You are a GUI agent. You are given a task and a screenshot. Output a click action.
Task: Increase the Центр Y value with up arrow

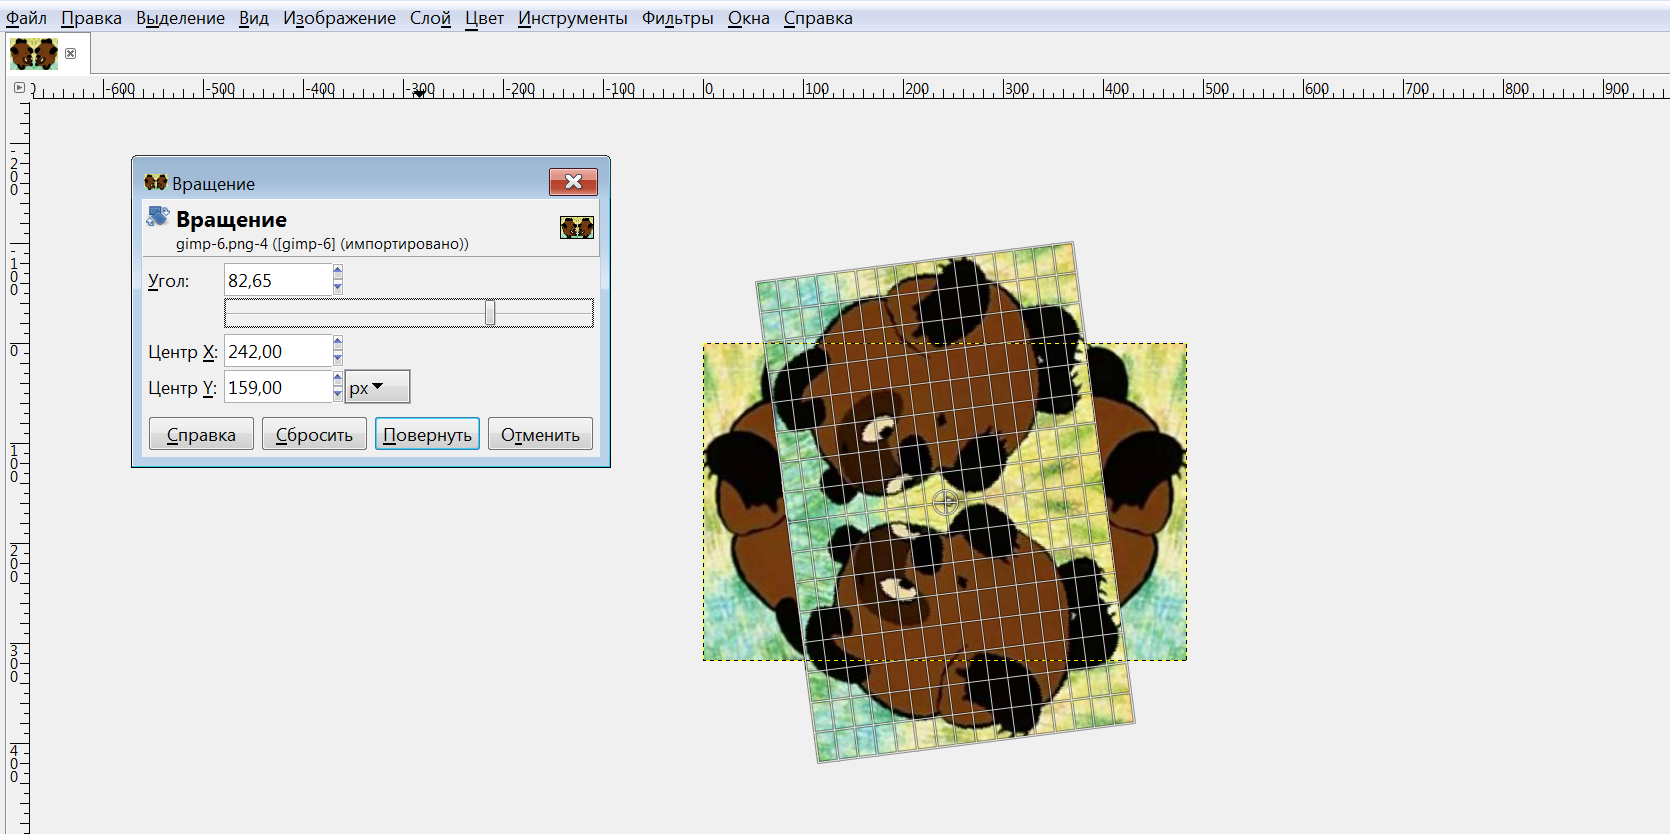pos(338,379)
